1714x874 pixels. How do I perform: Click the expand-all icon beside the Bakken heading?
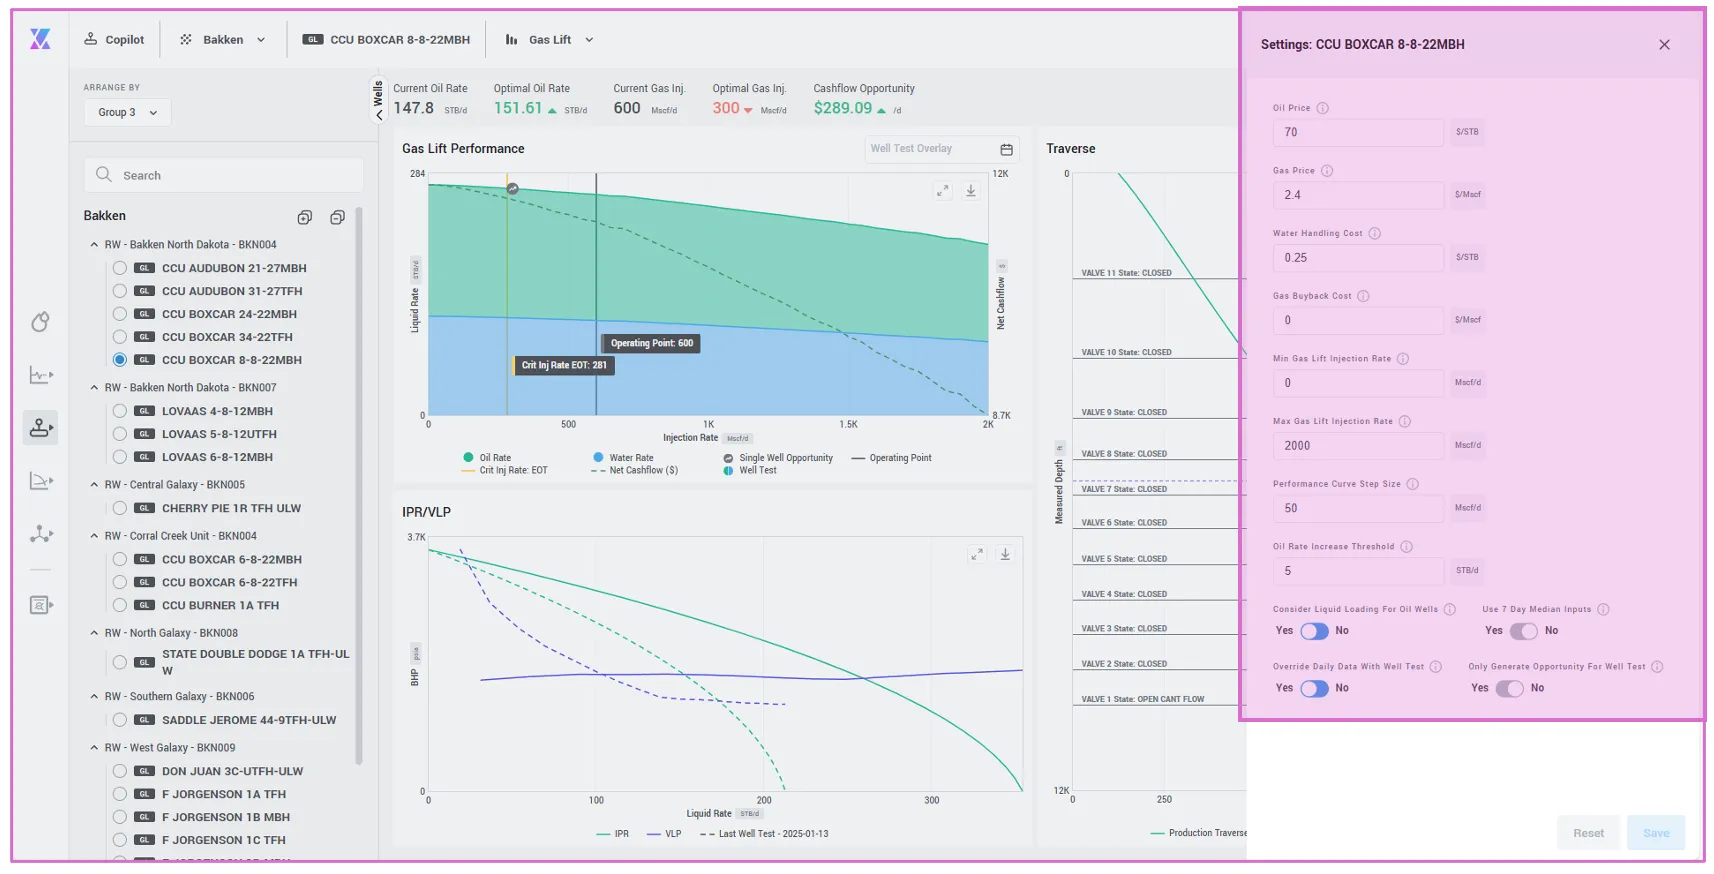point(305,217)
